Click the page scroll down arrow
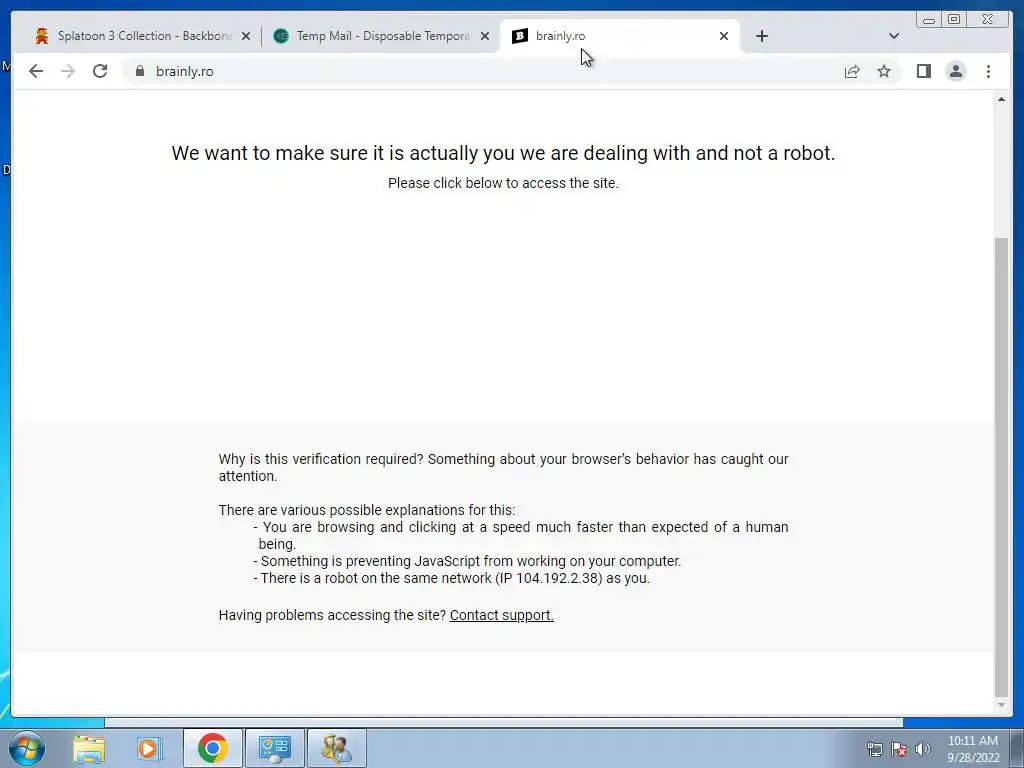This screenshot has height=768, width=1024. (1001, 705)
